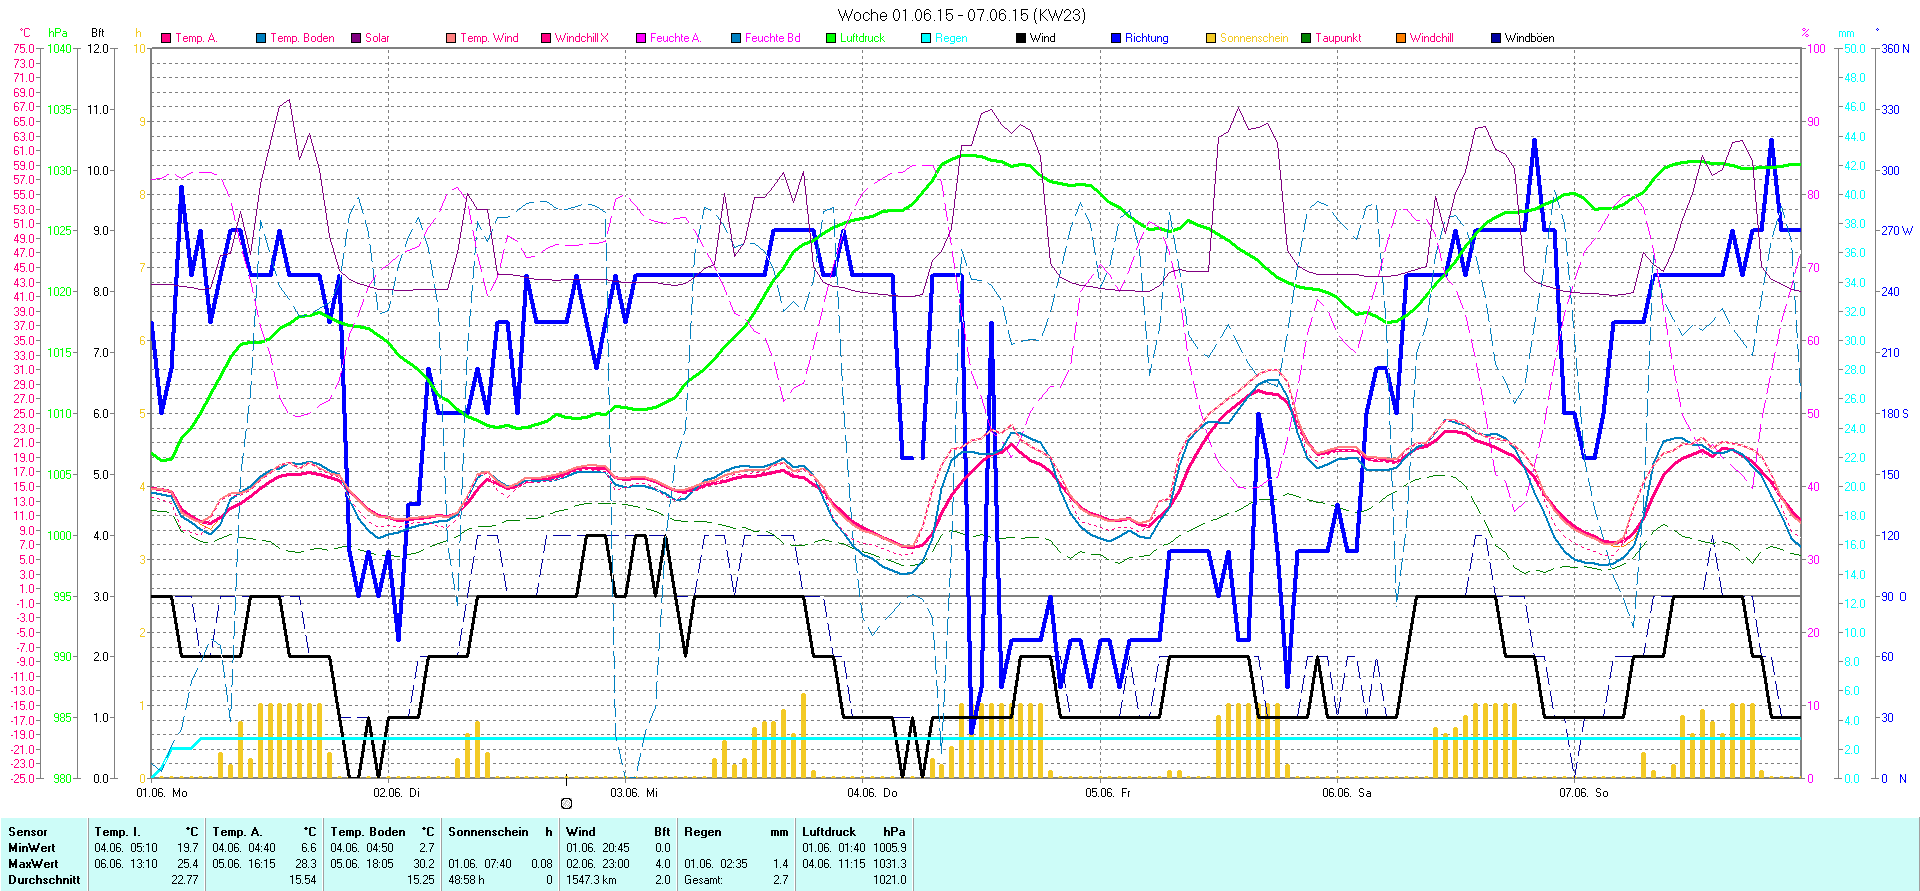Select the purple Solar legend marker
Screen dimensions: 1920x891
356,38
